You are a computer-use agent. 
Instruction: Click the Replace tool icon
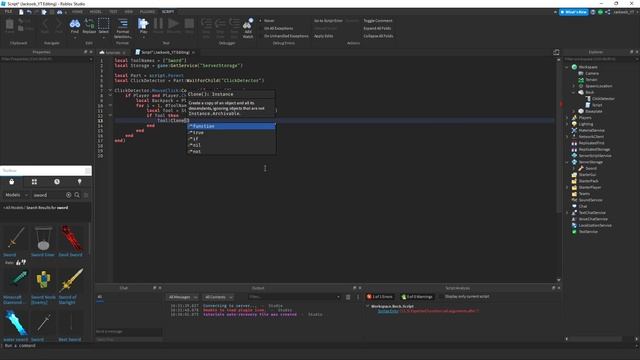coord(89,24)
